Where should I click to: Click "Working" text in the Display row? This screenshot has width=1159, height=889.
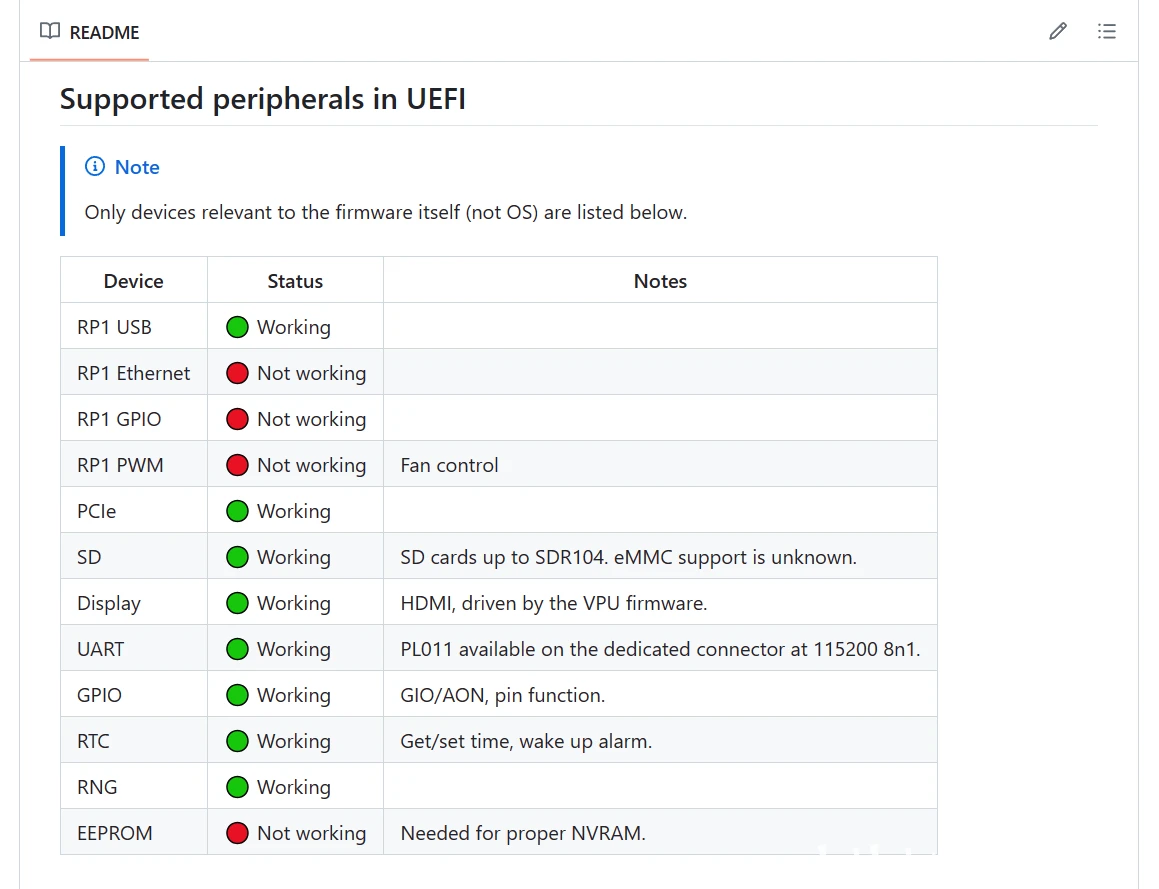(x=293, y=603)
